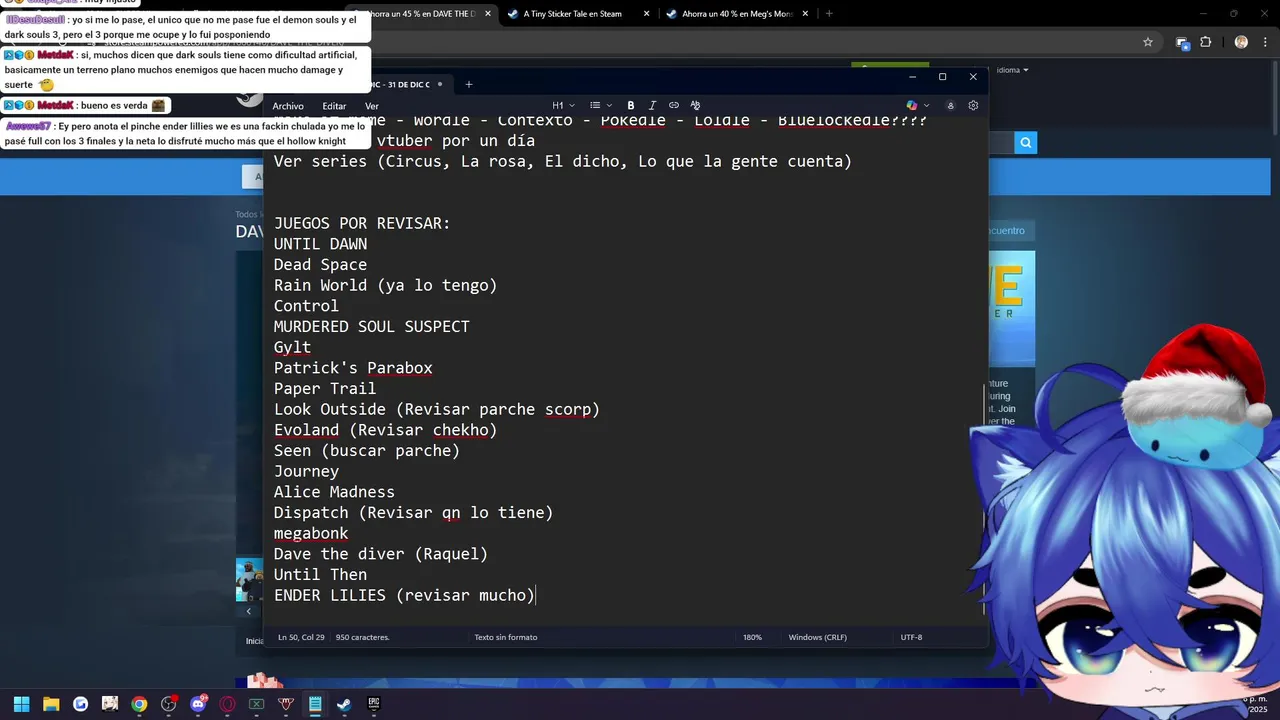Click the line 'Patrick's Parabox'
1280x720 pixels.
point(353,368)
